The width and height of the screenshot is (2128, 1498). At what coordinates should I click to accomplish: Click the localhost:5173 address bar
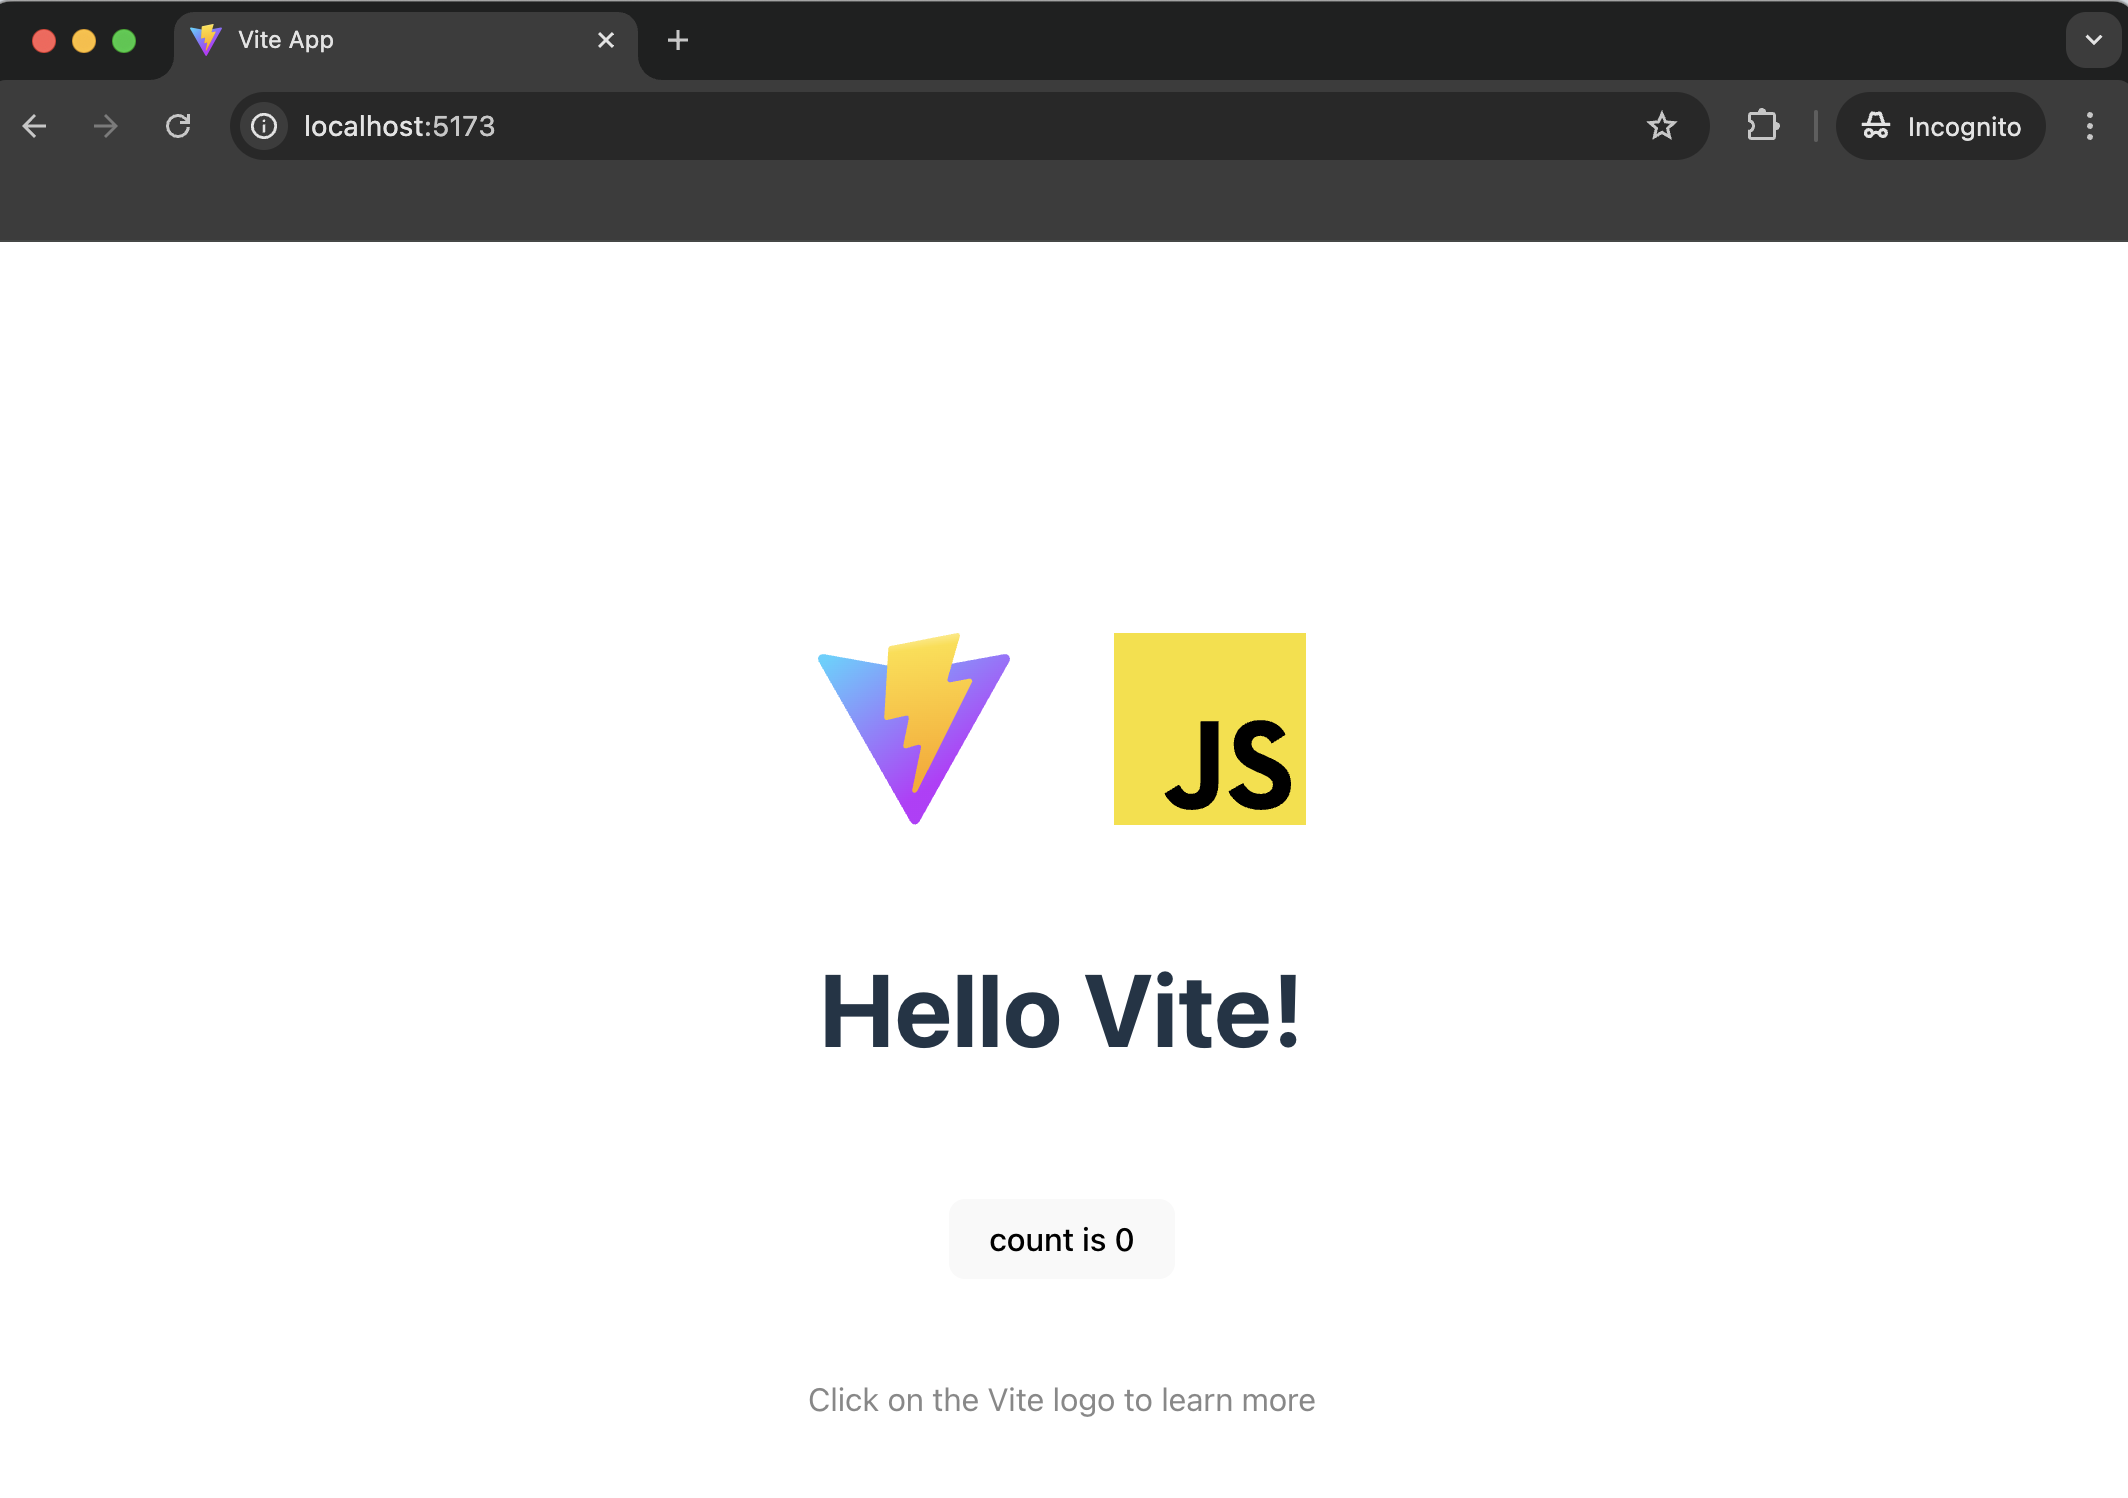pyautogui.click(x=969, y=126)
